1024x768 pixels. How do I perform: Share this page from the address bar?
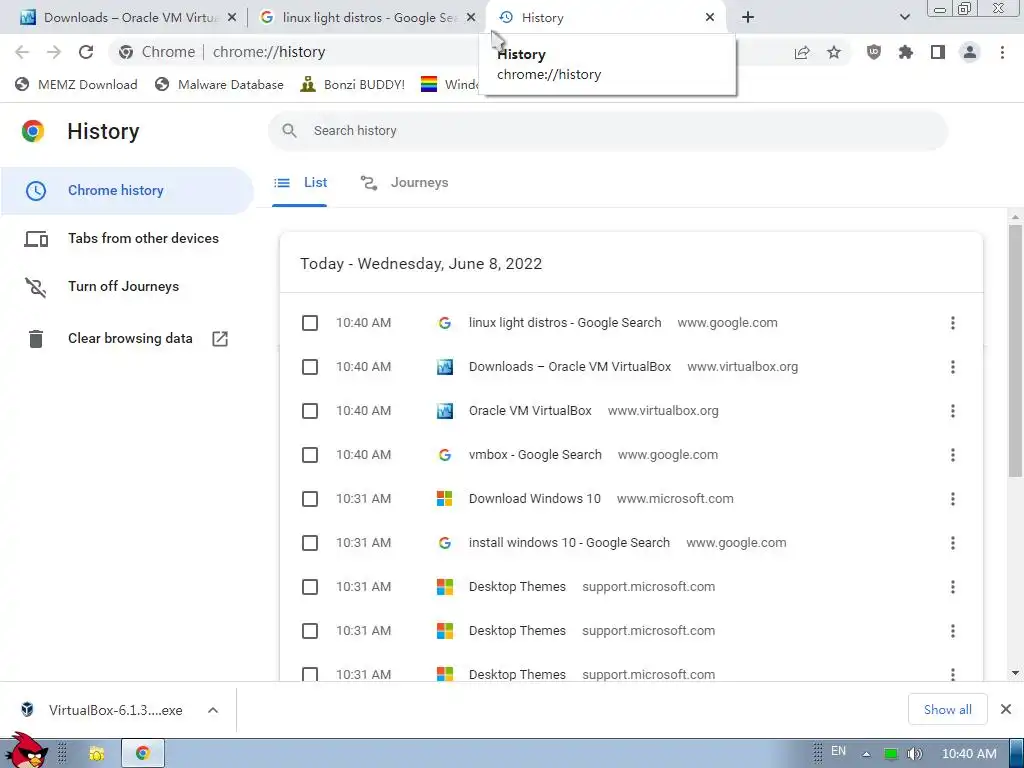pyautogui.click(x=802, y=52)
